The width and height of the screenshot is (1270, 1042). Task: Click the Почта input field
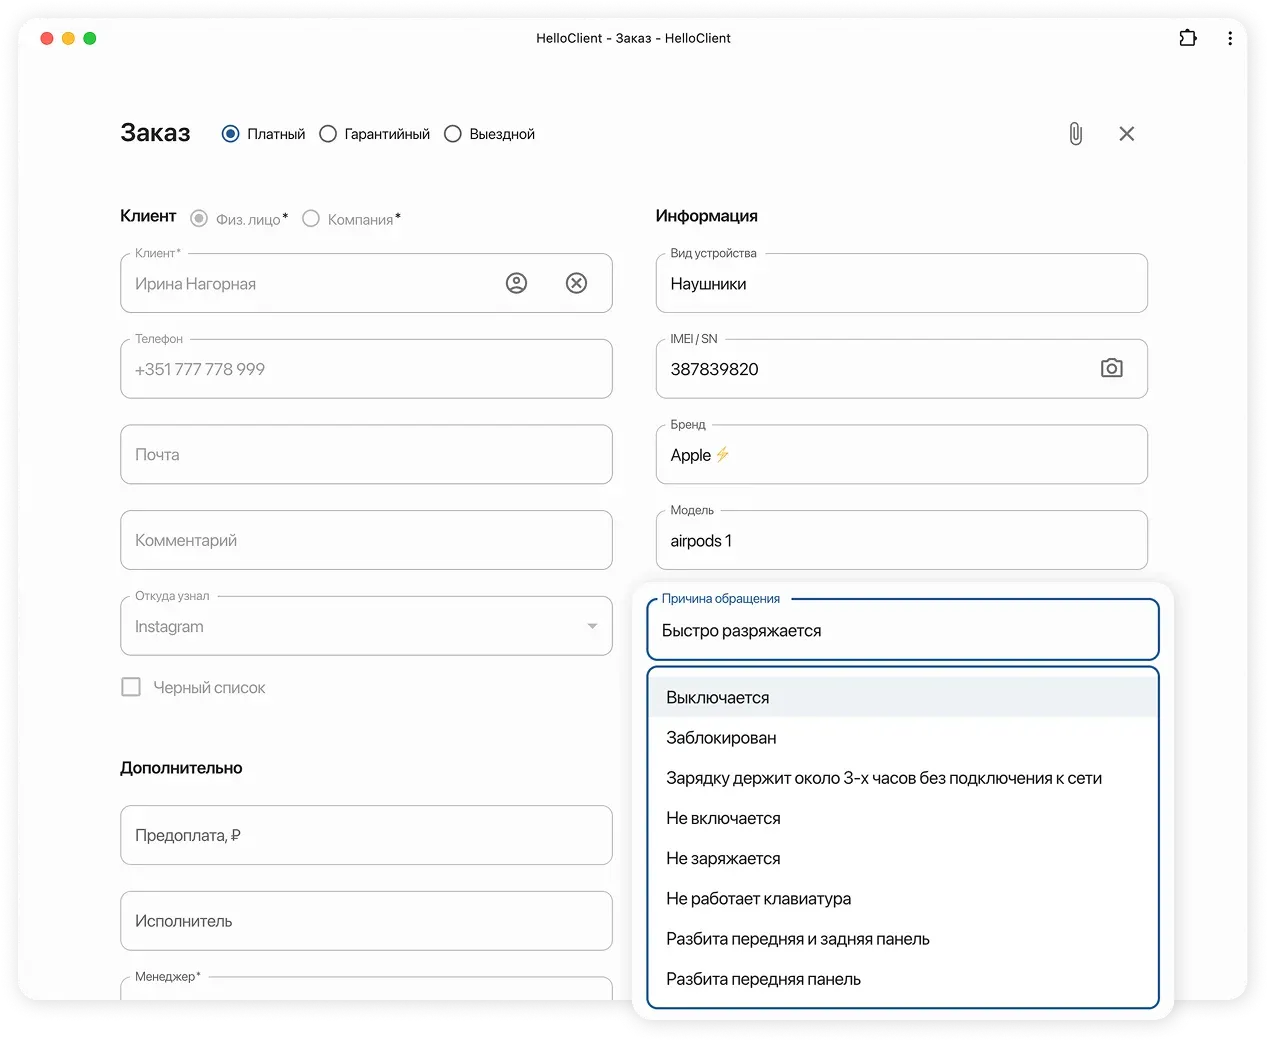coord(366,455)
